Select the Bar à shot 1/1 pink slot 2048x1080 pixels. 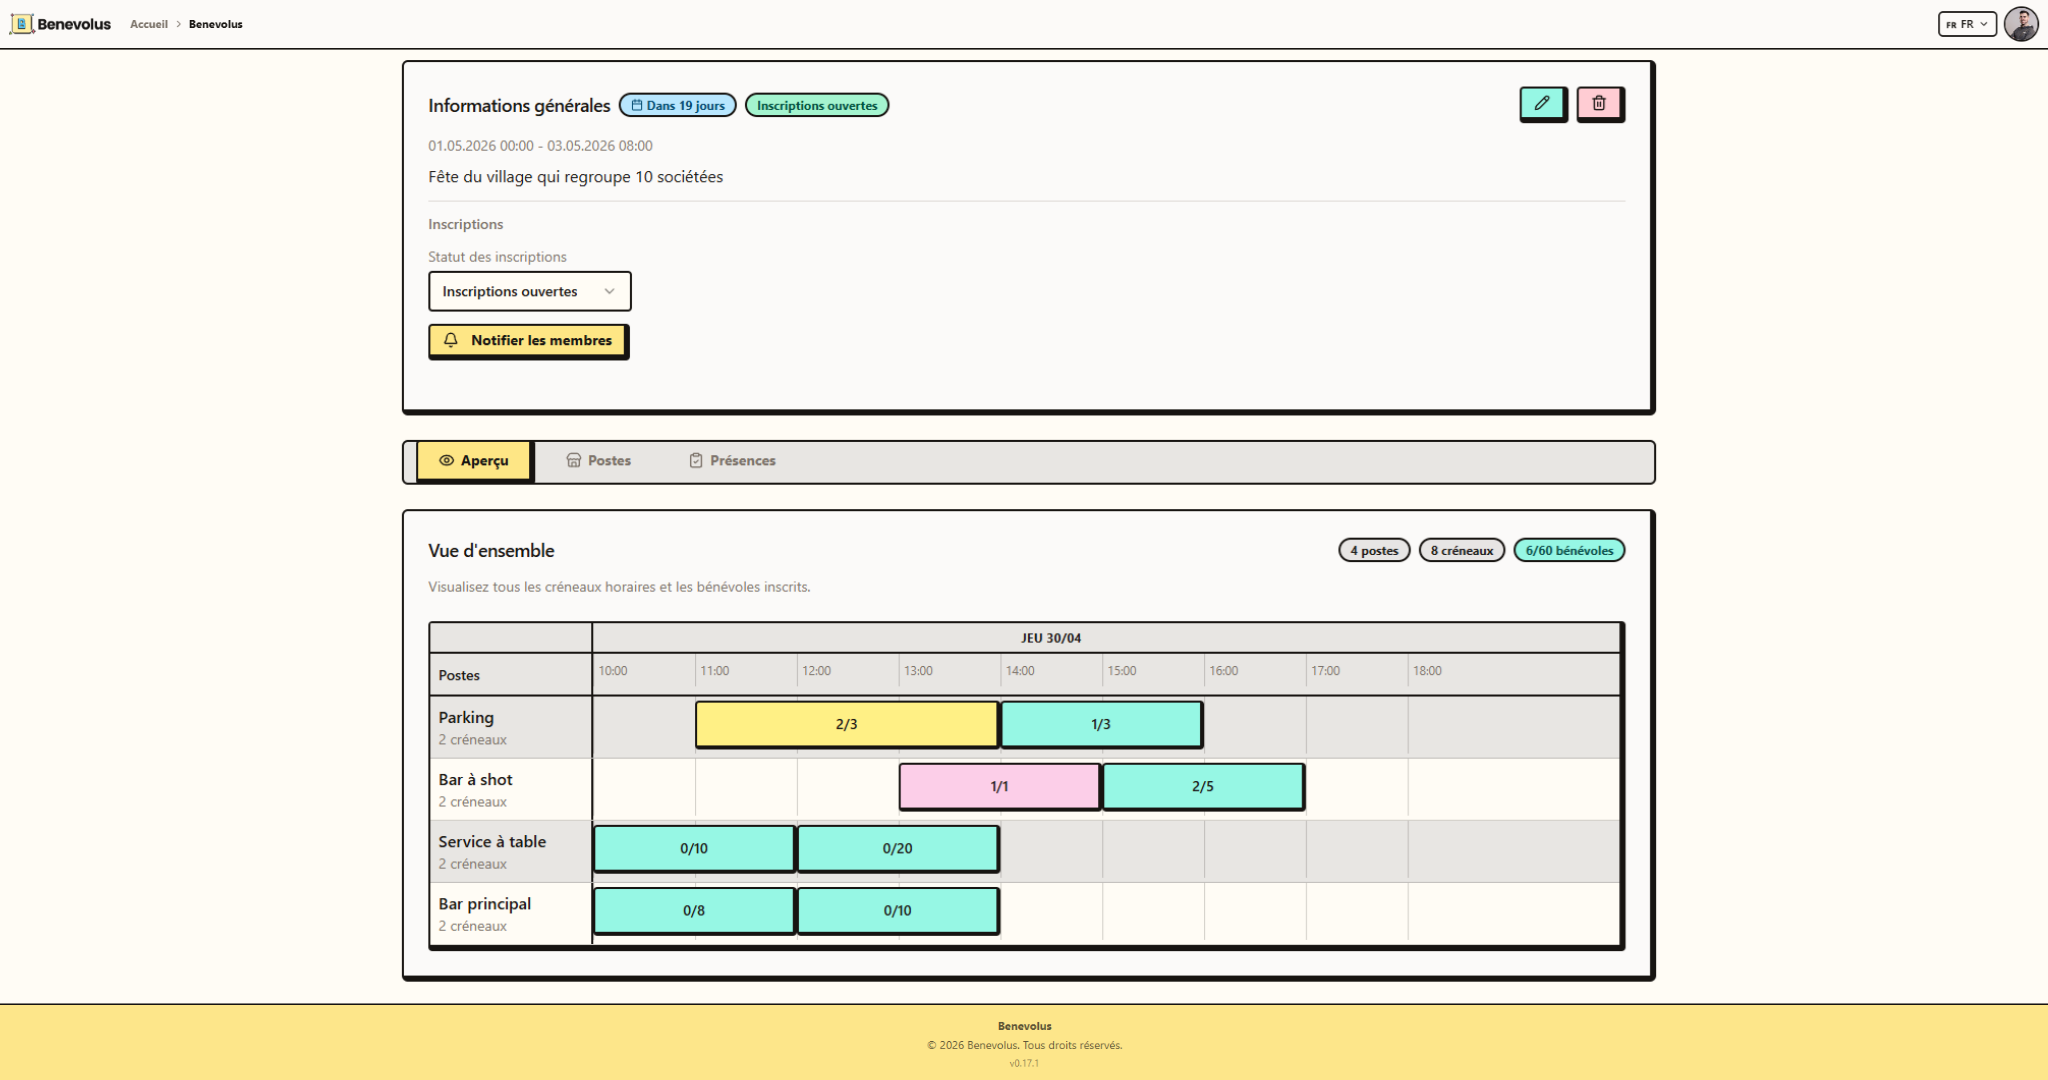[x=999, y=786]
